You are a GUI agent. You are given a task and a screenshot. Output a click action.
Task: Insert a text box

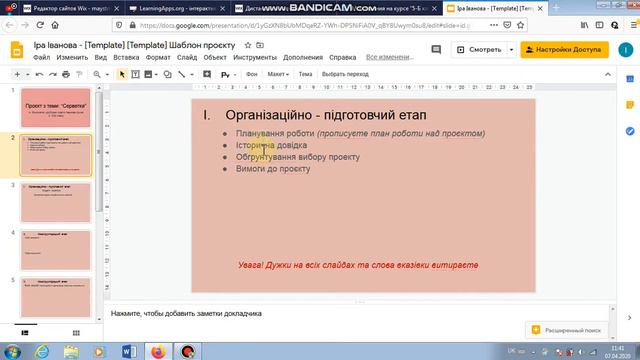136,74
